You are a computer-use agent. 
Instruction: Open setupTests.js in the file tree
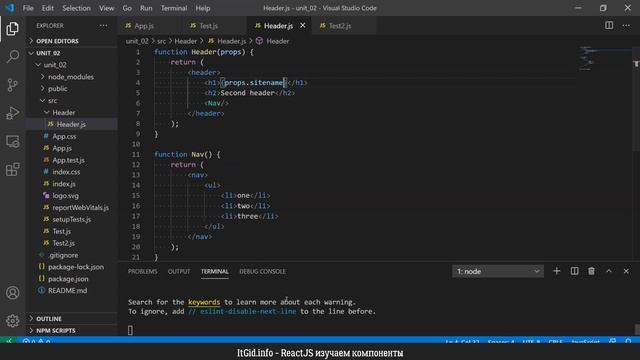[x=71, y=219]
